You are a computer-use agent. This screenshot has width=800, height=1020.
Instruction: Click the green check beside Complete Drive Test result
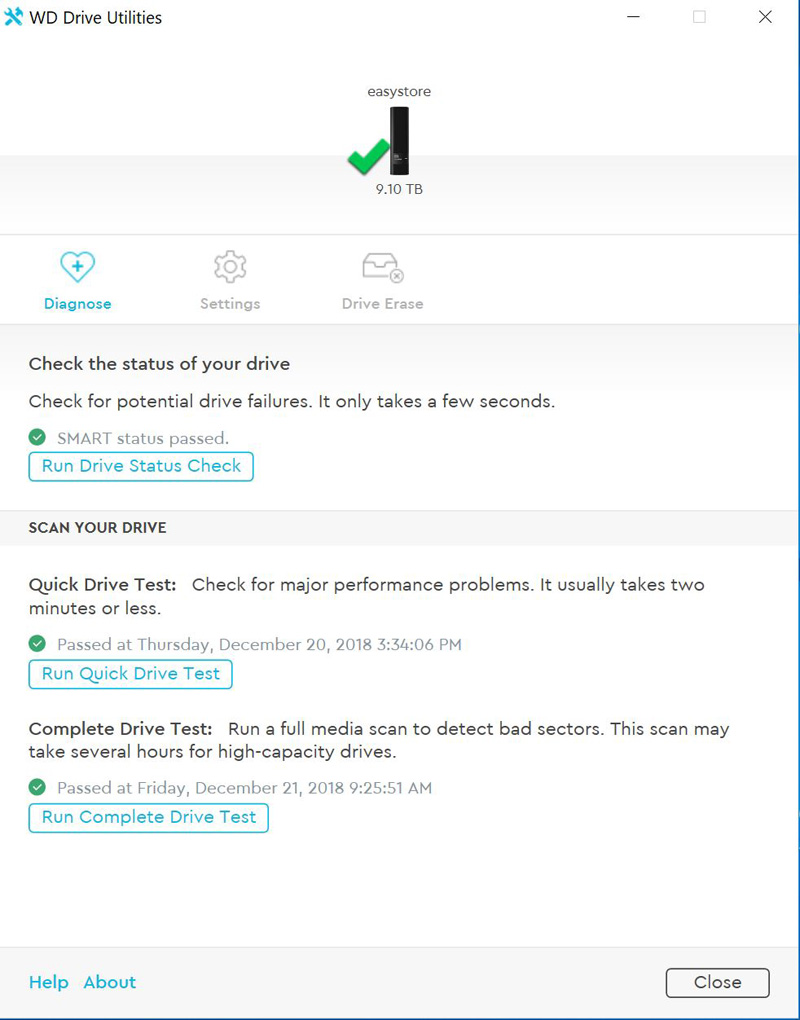click(x=38, y=787)
